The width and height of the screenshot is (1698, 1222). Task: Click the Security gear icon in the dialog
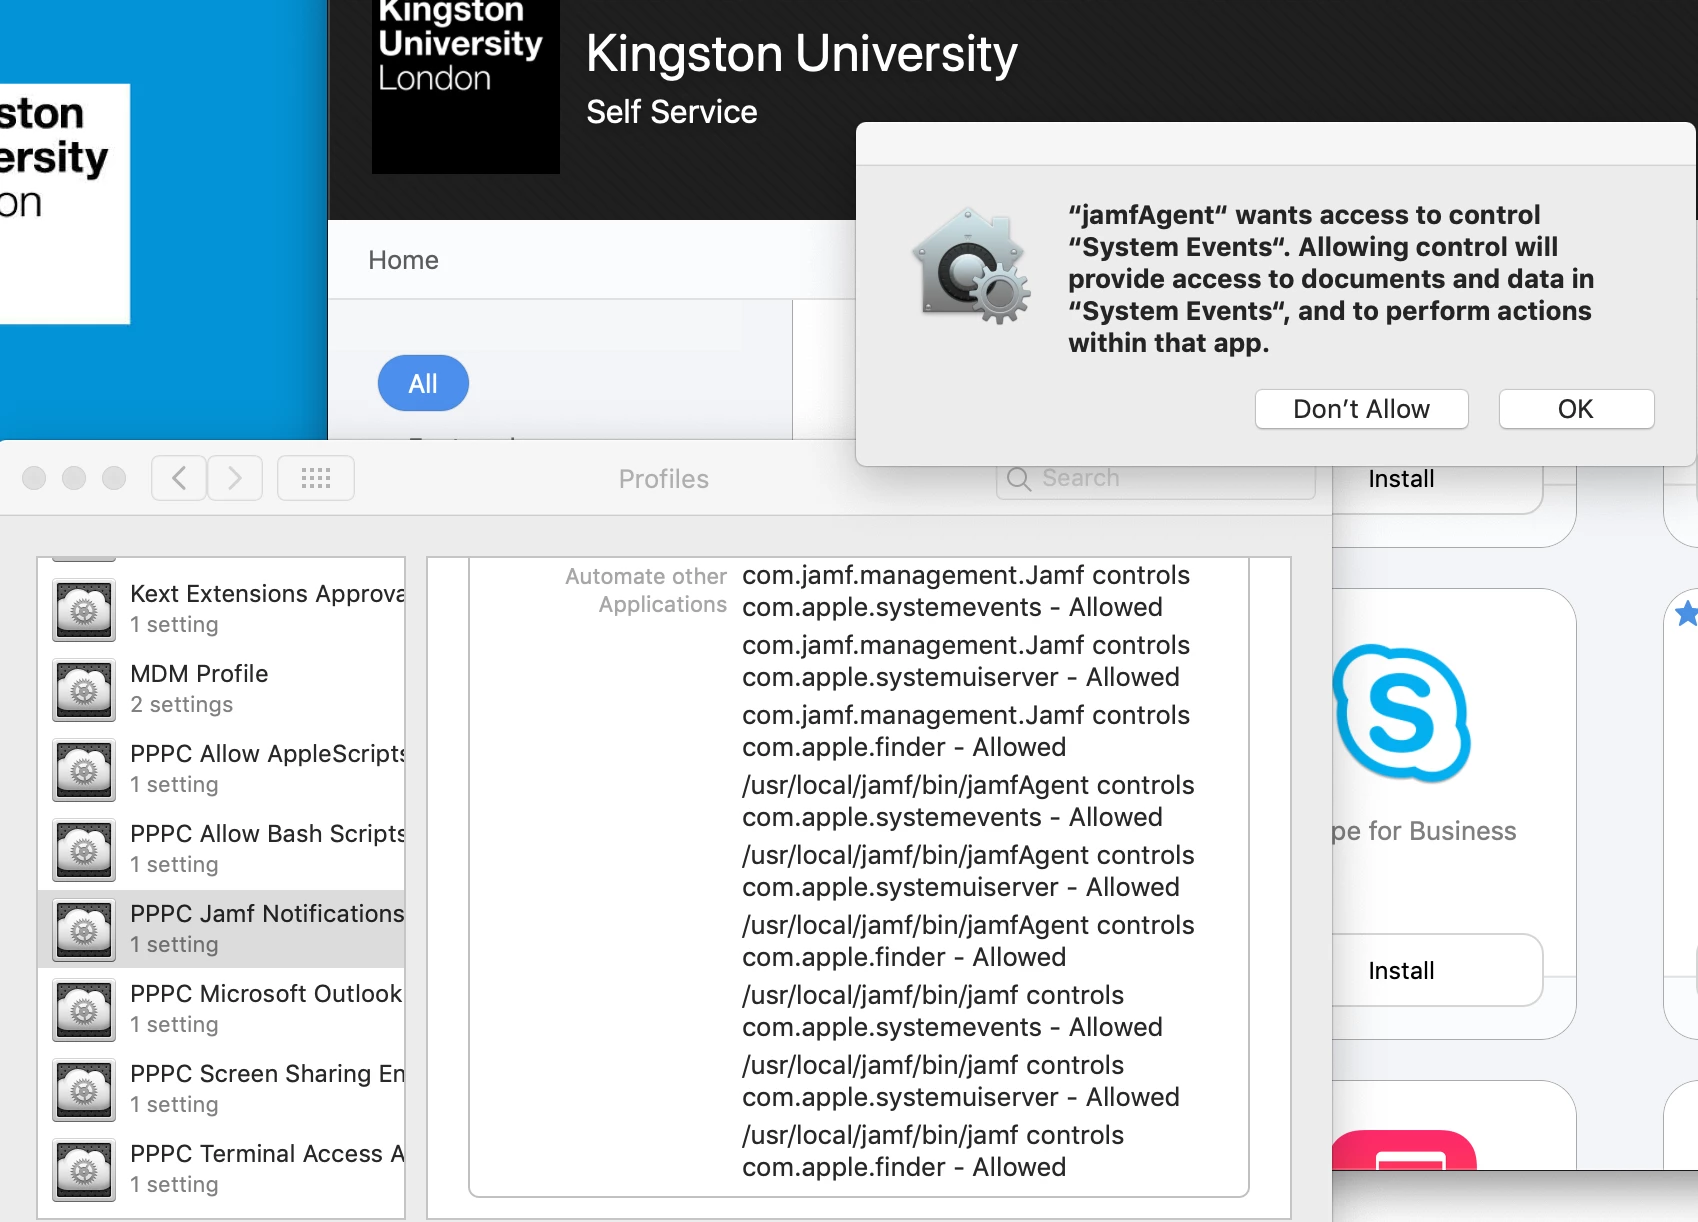(971, 265)
